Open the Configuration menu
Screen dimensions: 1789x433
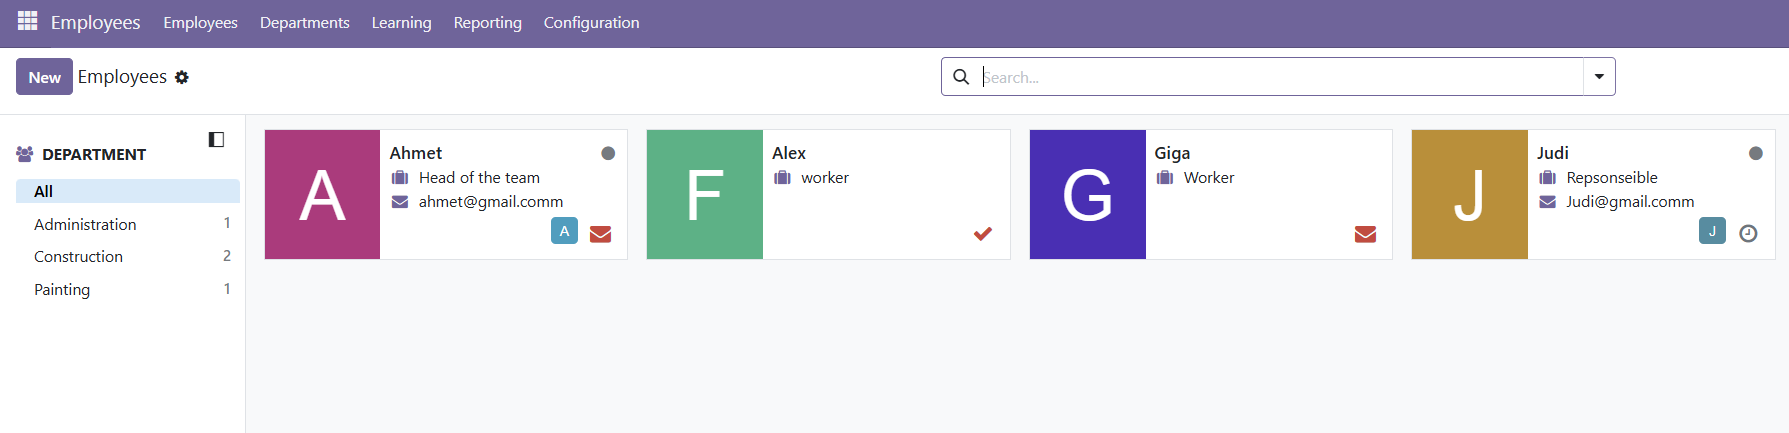pos(591,22)
